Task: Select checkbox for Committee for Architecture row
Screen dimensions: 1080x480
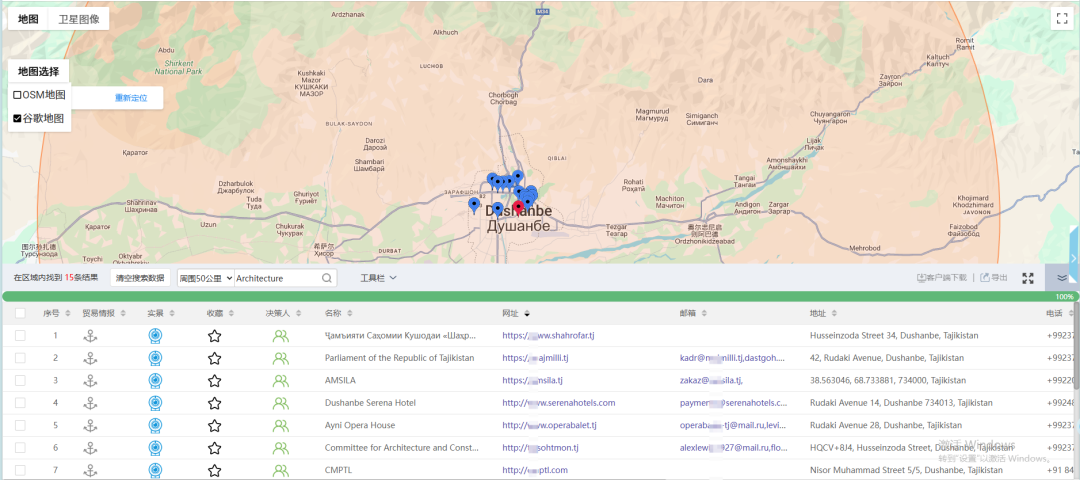Action: (x=20, y=448)
